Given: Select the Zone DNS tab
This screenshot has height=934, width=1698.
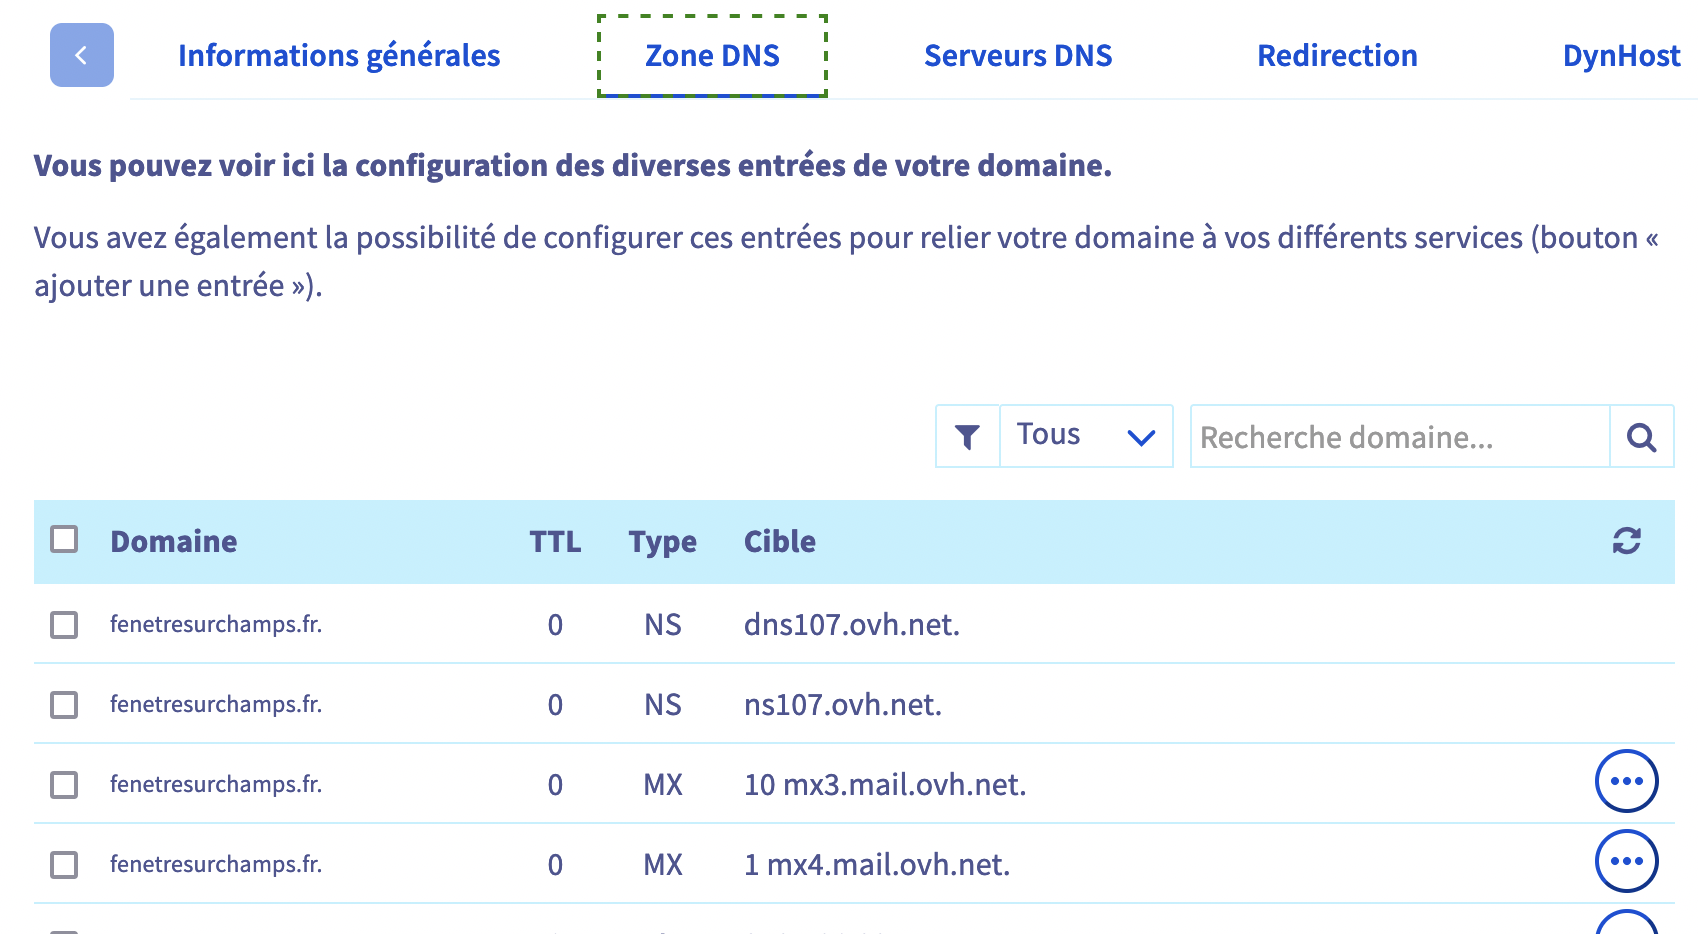Looking at the screenshot, I should tap(712, 56).
